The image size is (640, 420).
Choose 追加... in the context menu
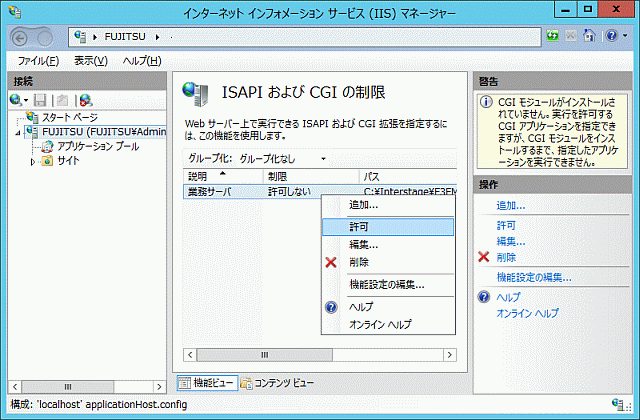[388, 205]
